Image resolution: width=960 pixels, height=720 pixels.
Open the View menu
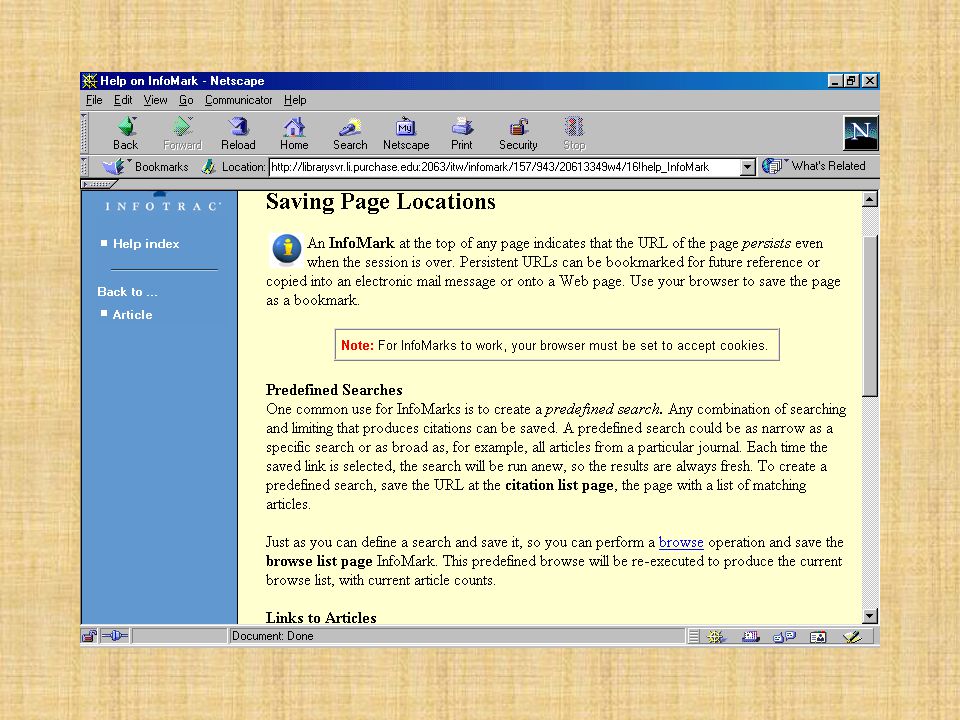click(156, 100)
